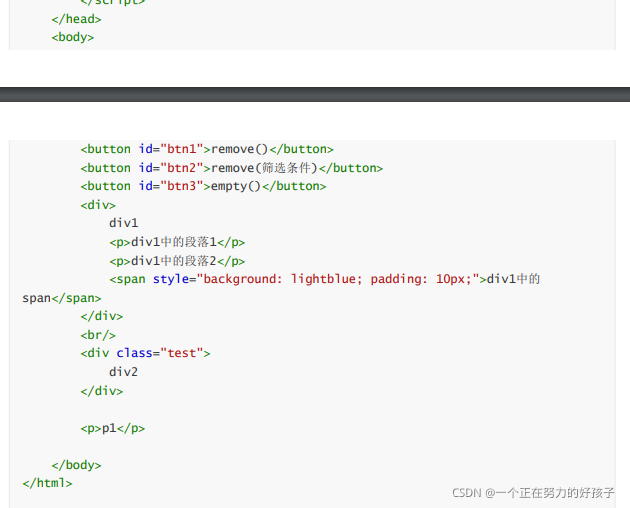Viewport: 630px width, 508px height.
Task: Click the <br/> tag line
Action: tap(98, 335)
